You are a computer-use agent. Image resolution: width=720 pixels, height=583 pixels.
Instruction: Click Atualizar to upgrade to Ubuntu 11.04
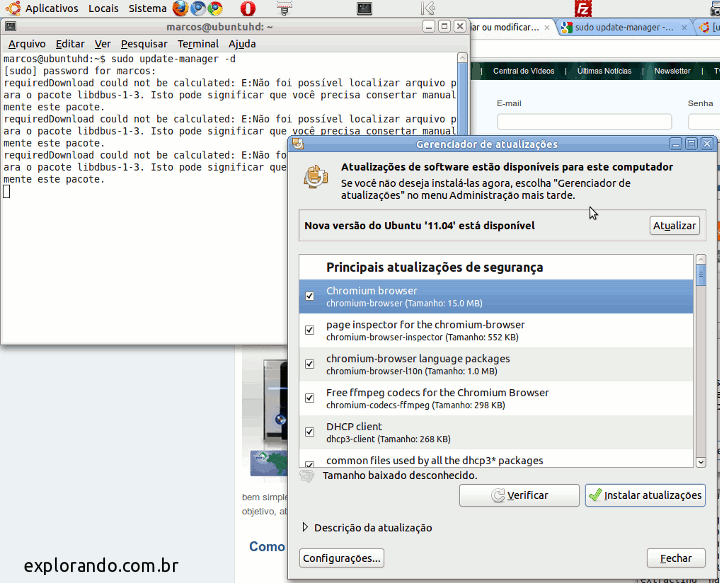(674, 225)
